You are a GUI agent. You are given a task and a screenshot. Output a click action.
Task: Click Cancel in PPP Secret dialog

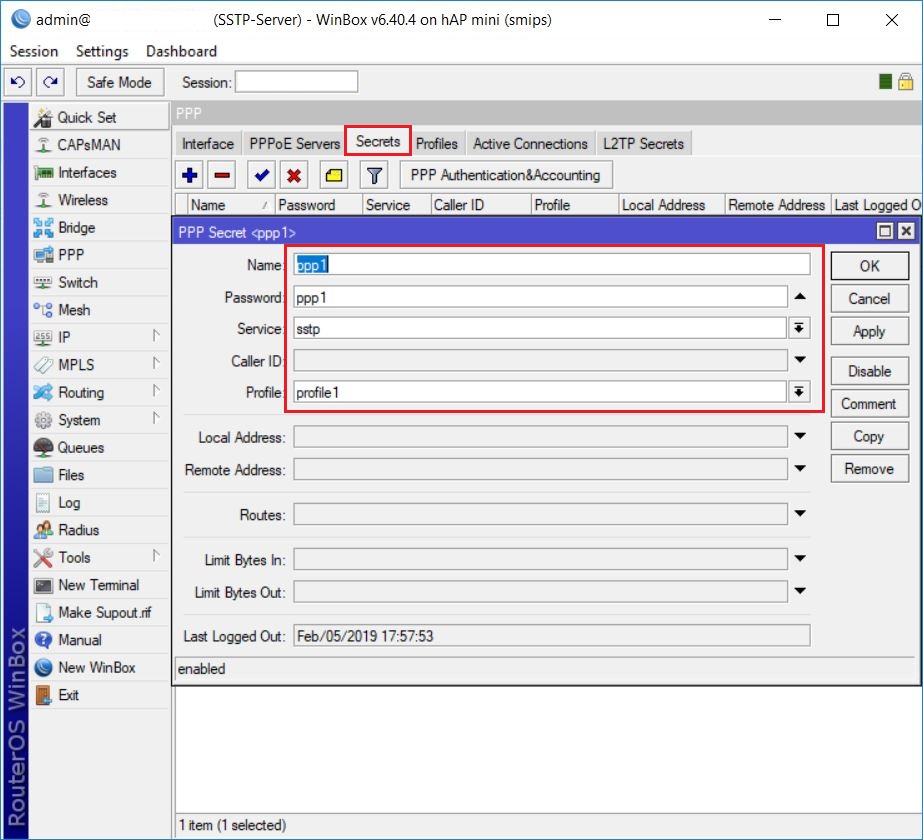[869, 298]
